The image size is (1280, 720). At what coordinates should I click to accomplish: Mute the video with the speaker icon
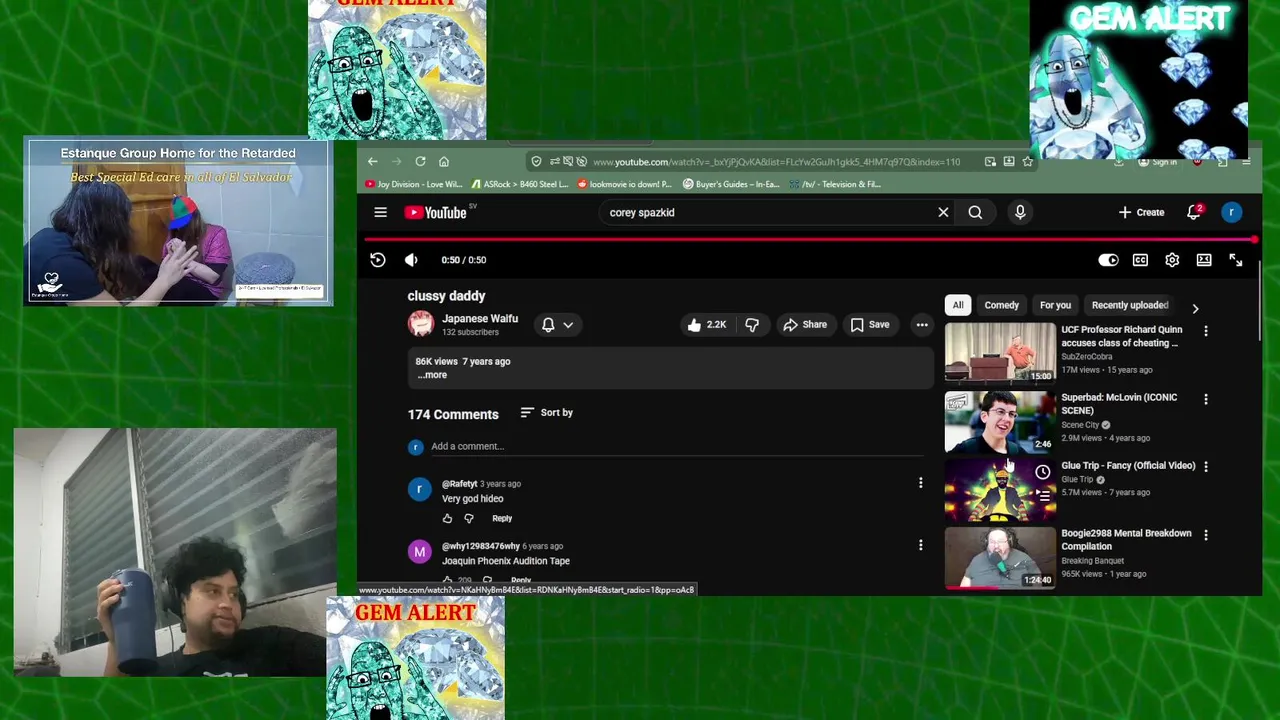coord(411,260)
